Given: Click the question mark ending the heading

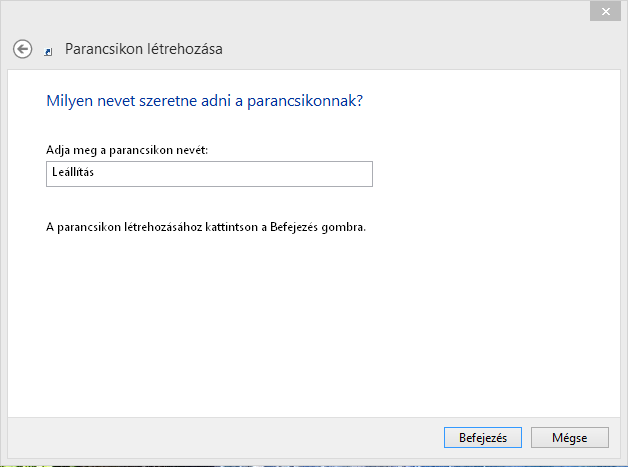Looking at the screenshot, I should tap(359, 101).
